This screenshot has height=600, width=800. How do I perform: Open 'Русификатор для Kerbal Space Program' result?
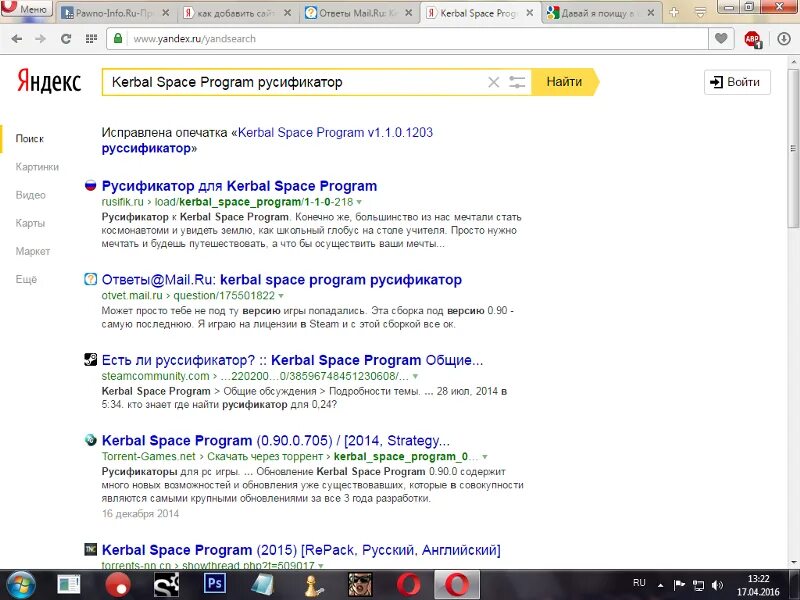click(x=239, y=186)
